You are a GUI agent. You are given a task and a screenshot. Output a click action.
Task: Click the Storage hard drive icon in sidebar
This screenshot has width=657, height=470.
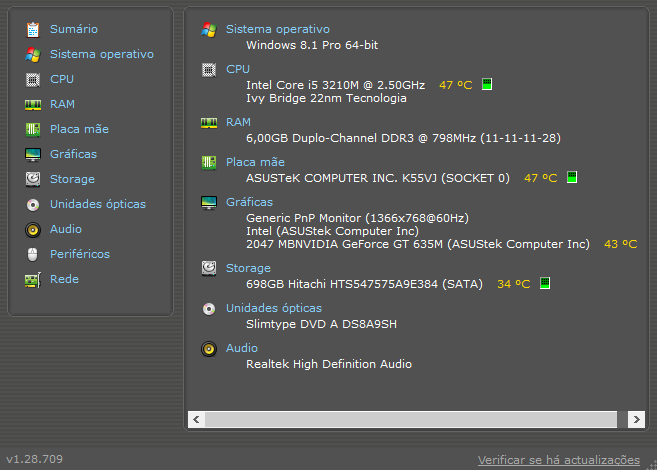pos(33,179)
